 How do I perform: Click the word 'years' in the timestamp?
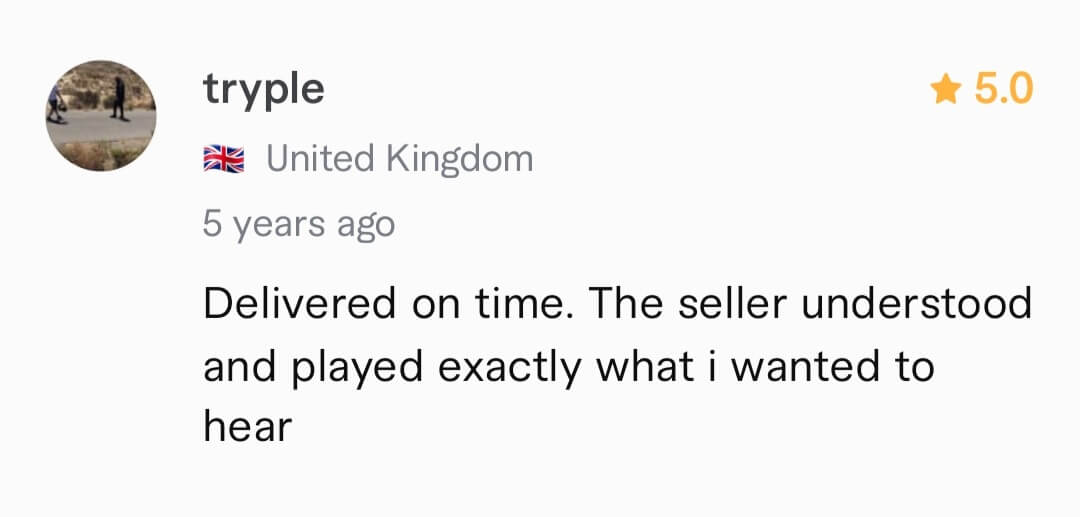pyautogui.click(x=279, y=226)
